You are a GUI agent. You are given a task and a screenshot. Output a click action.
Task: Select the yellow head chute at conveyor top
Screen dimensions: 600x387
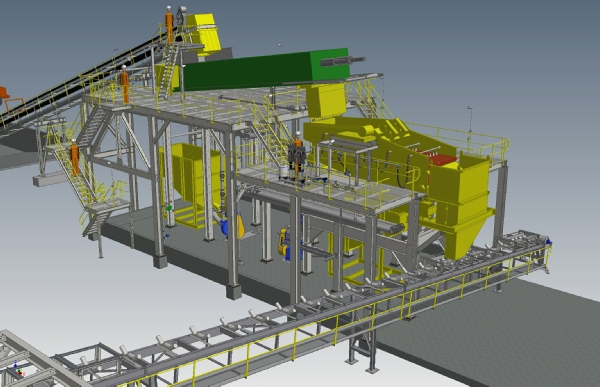point(202,35)
